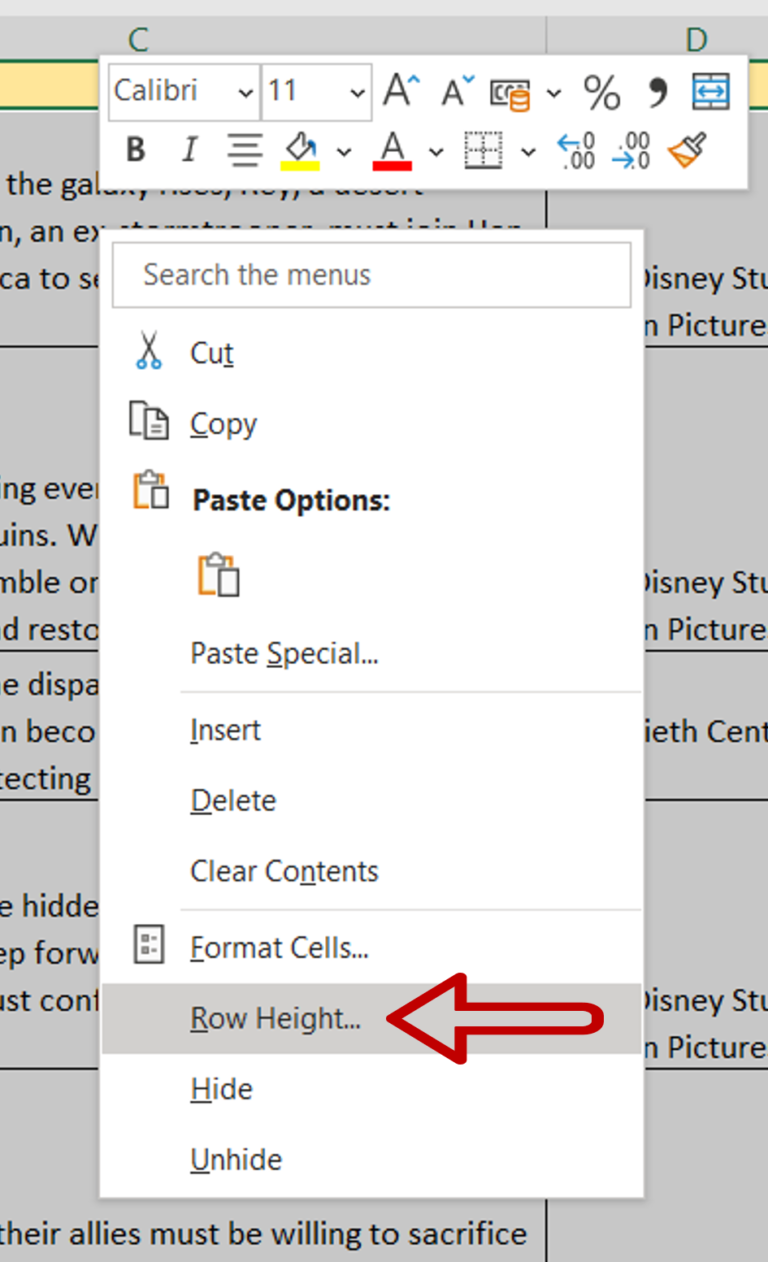Image resolution: width=768 pixels, height=1262 pixels.
Task: Apply italic formatting
Action: tap(189, 150)
